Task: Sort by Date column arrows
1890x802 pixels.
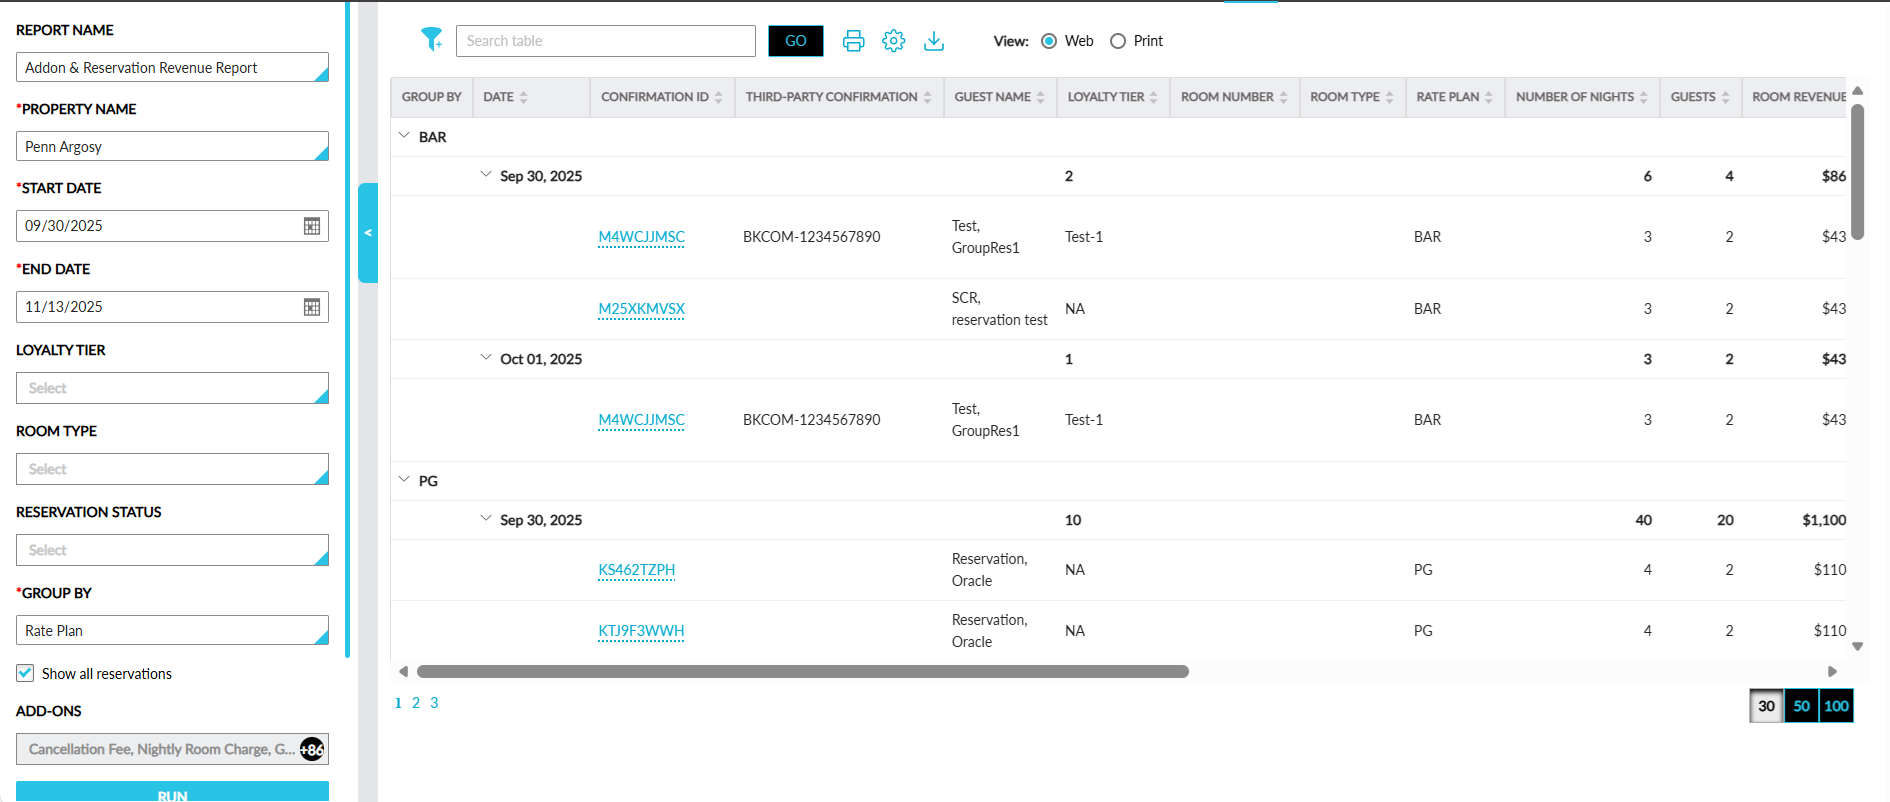Action: [523, 97]
